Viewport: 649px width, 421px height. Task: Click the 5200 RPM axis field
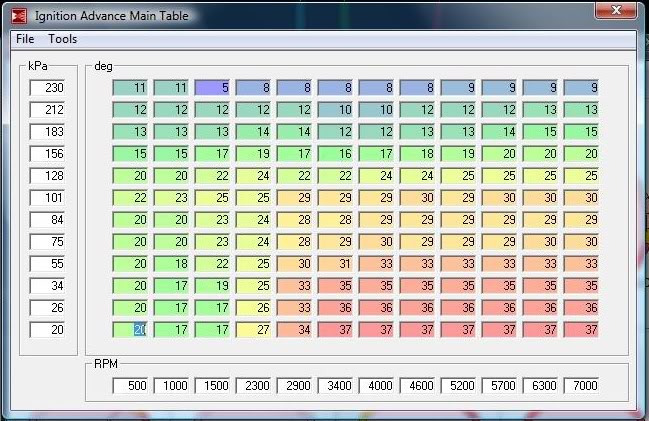(458, 385)
